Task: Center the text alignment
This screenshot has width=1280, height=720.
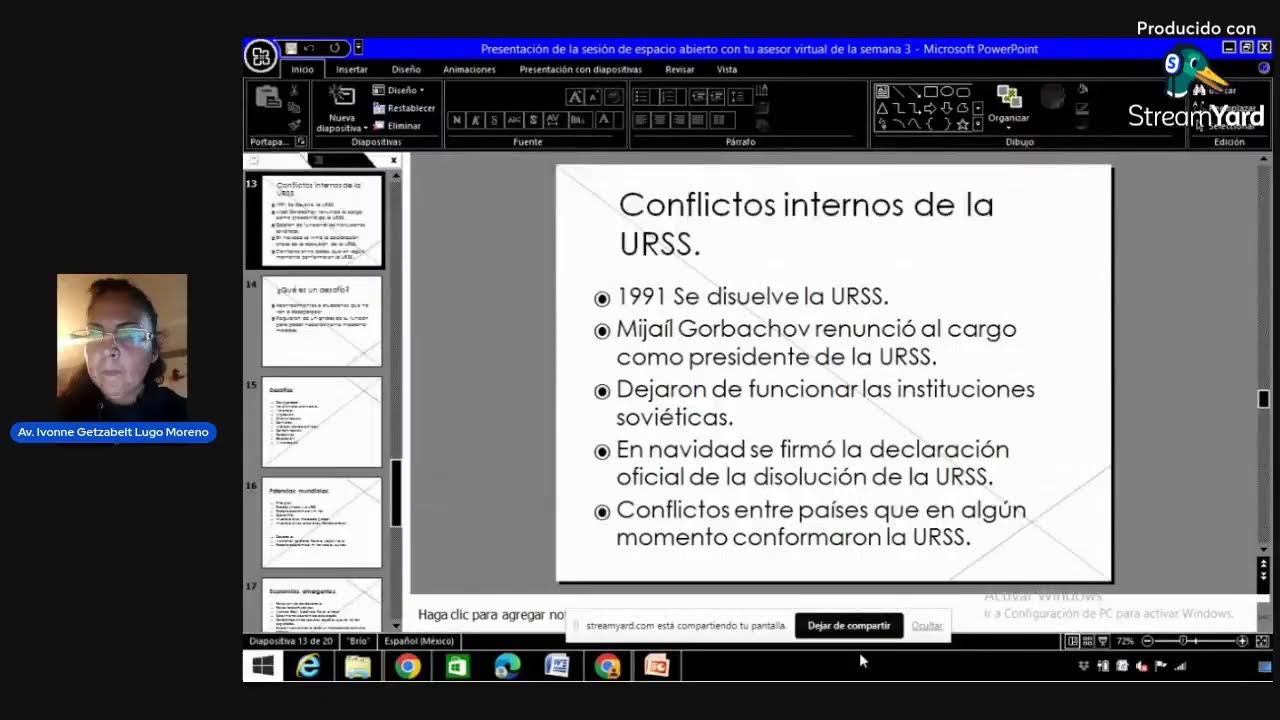Action: coord(661,120)
